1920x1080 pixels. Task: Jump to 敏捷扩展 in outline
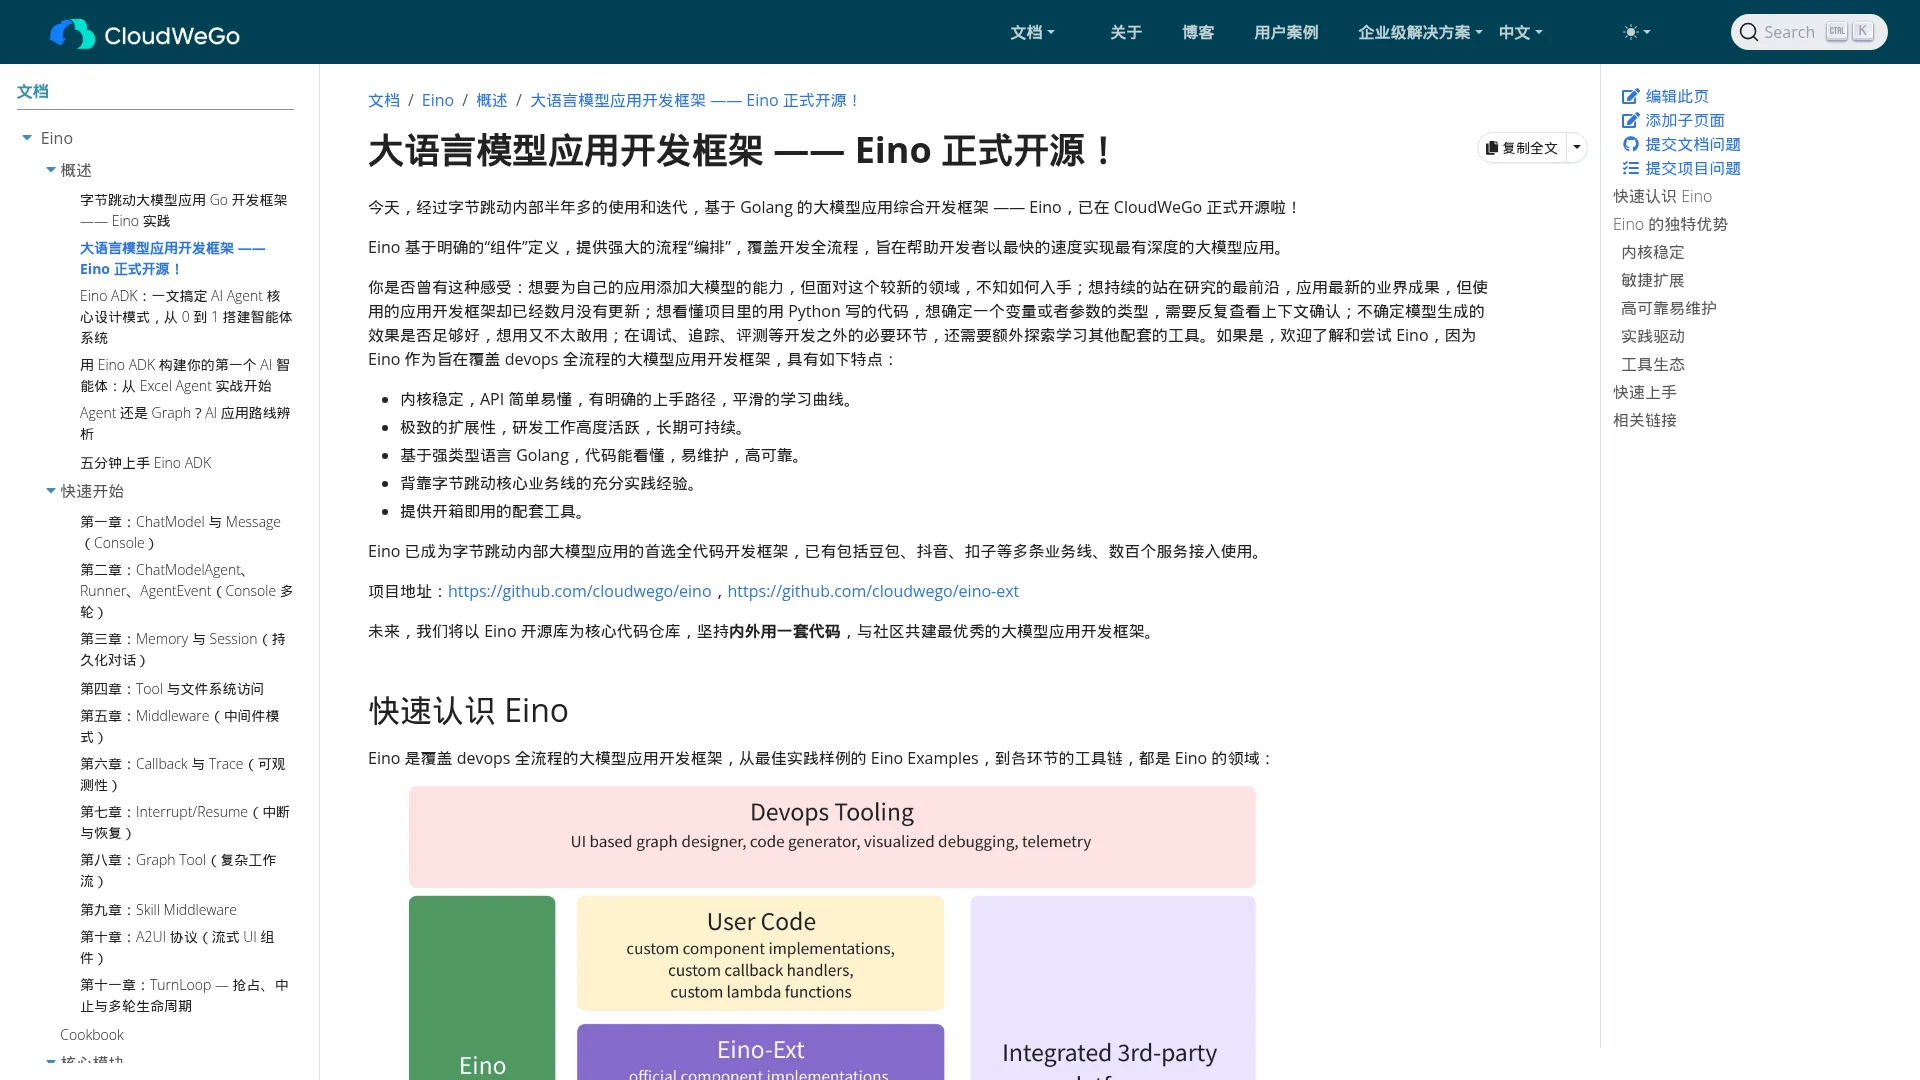[x=1652, y=280]
